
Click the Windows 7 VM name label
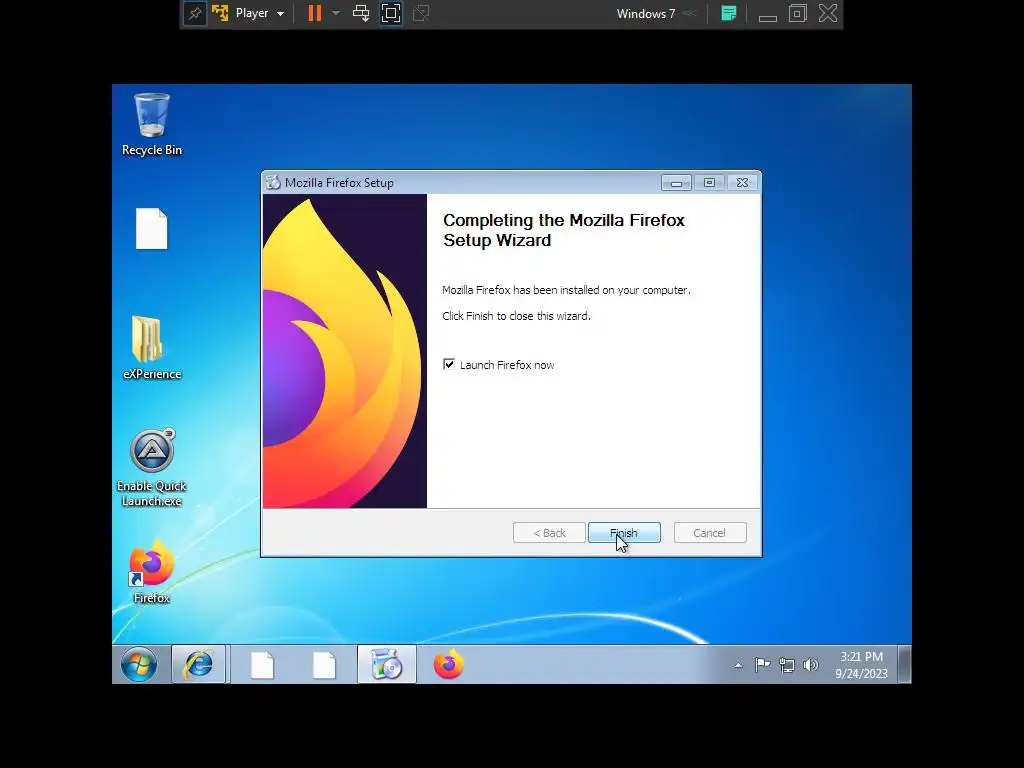click(645, 13)
